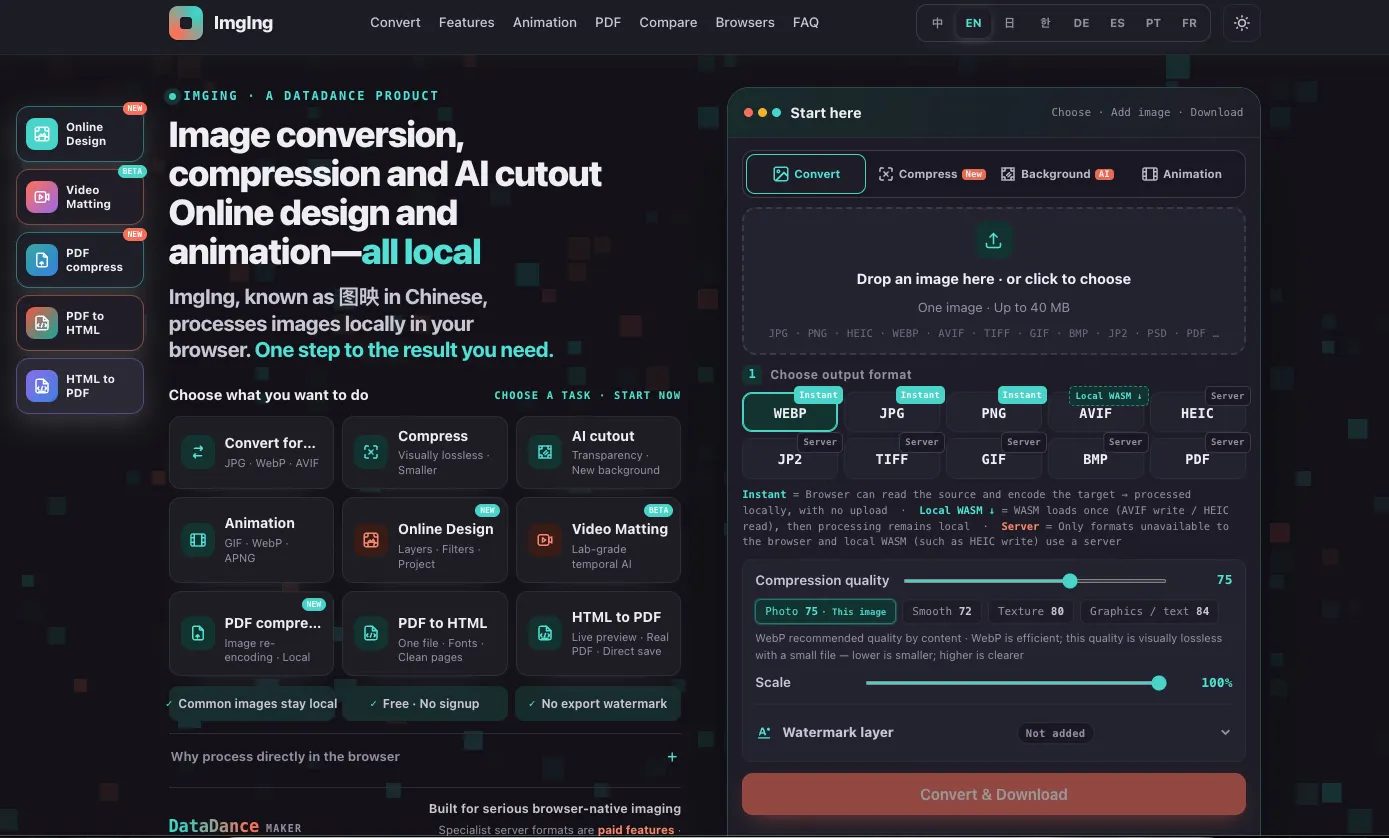This screenshot has width=1389, height=838.
Task: Choose PNG output format
Action: [994, 413]
